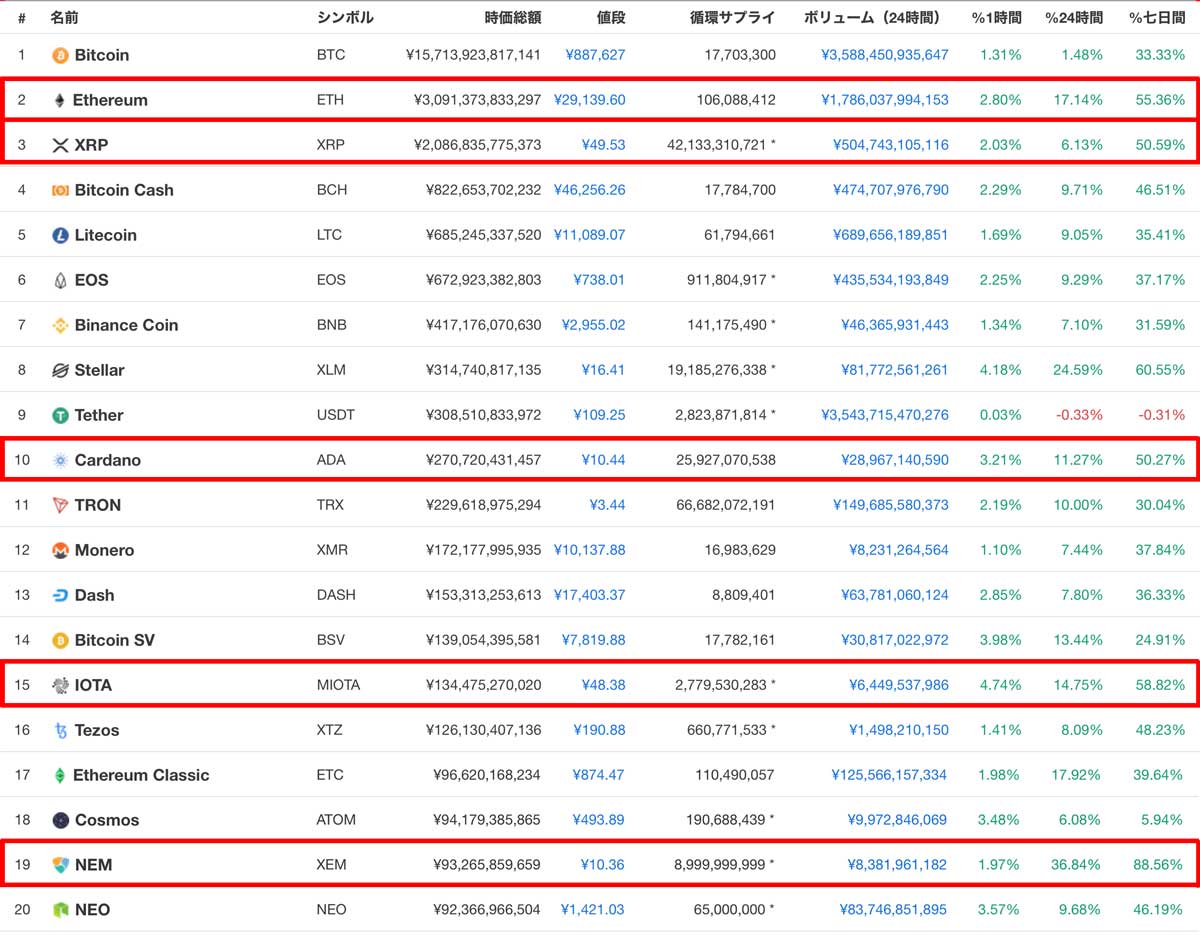Open the Stellar name link

point(100,370)
